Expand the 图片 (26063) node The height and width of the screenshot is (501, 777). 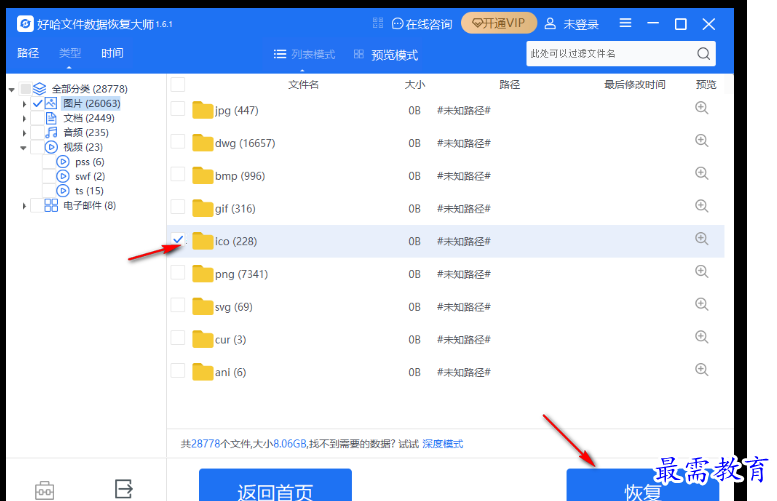[x=24, y=104]
